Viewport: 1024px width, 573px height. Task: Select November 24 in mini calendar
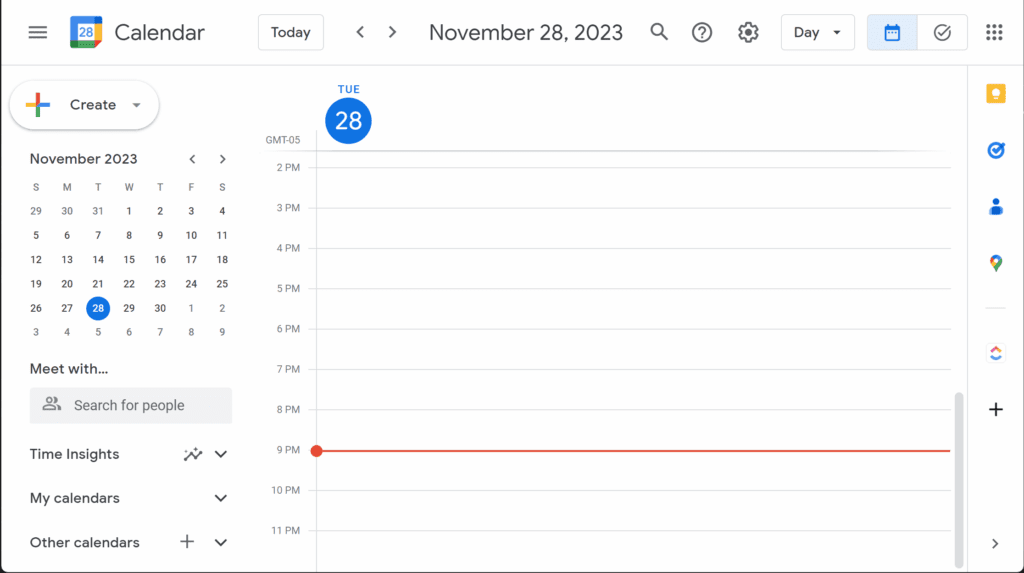point(191,284)
